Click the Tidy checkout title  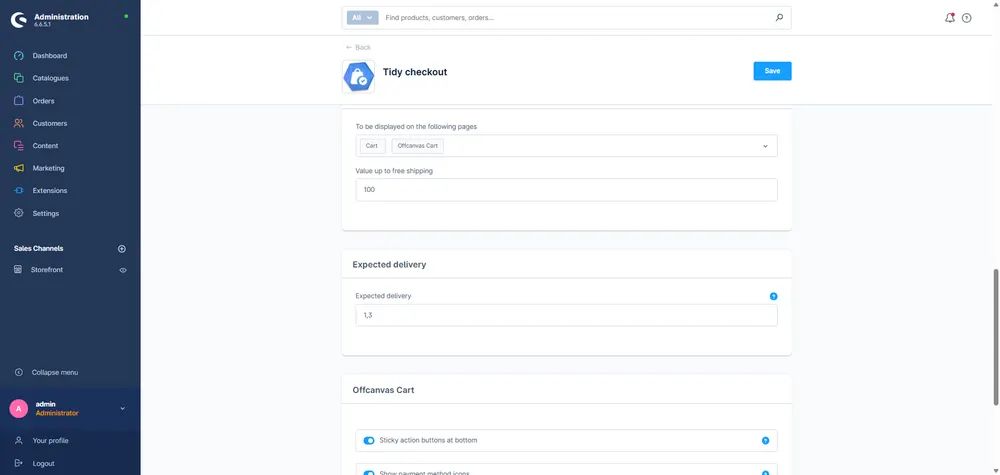pos(415,72)
